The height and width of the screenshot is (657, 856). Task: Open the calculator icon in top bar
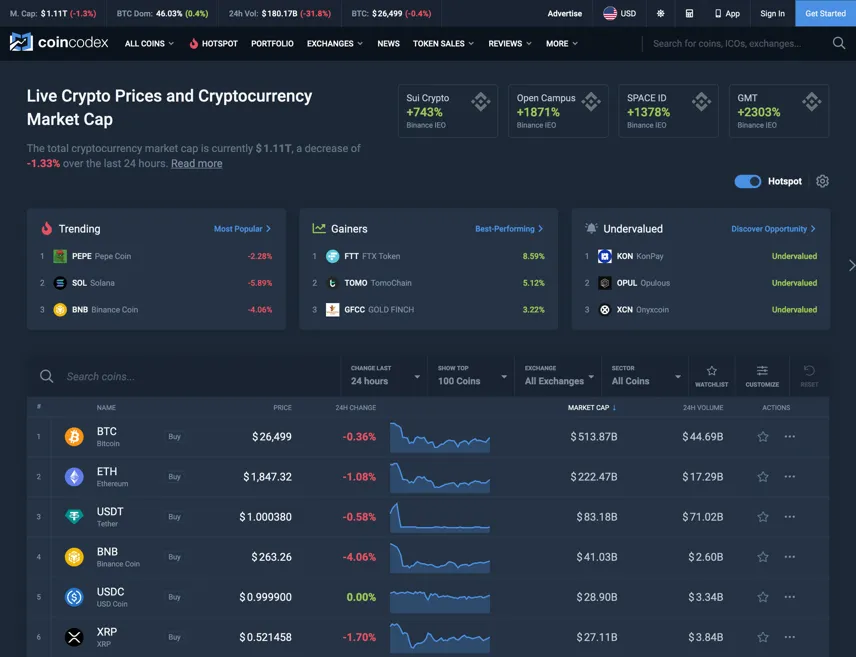(x=689, y=14)
